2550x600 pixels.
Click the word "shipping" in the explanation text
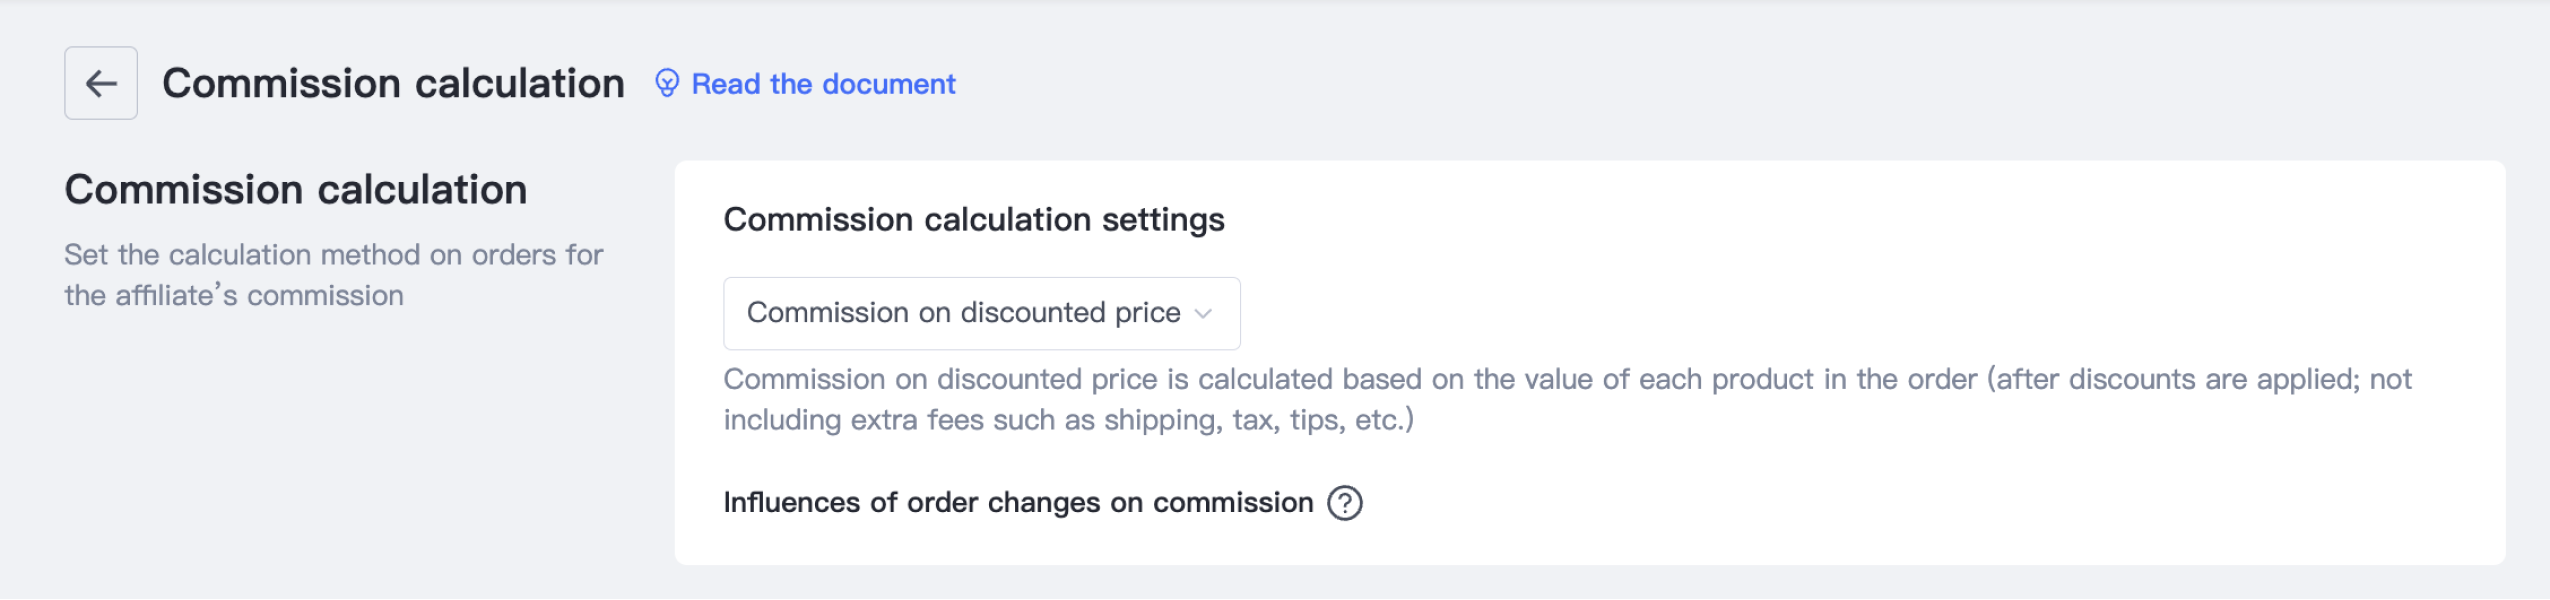(x=1162, y=420)
